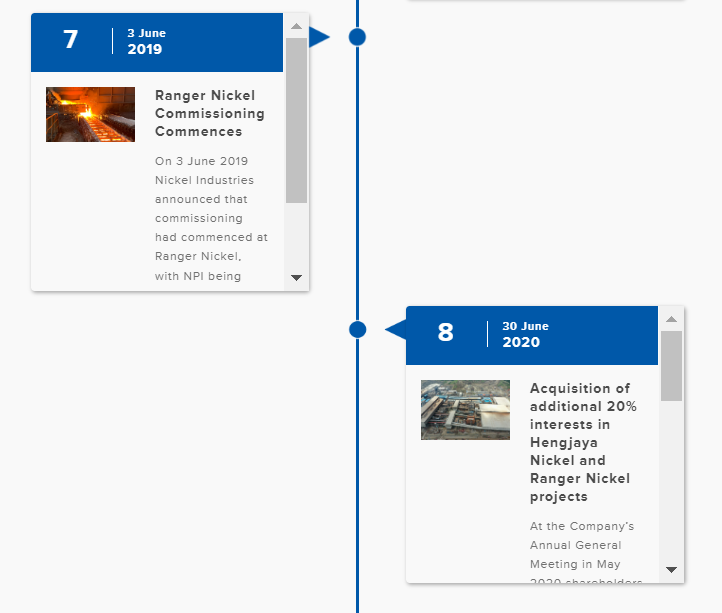This screenshot has width=722, height=613.
Task: Click text 'At the Company's'
Action: [x=582, y=526]
